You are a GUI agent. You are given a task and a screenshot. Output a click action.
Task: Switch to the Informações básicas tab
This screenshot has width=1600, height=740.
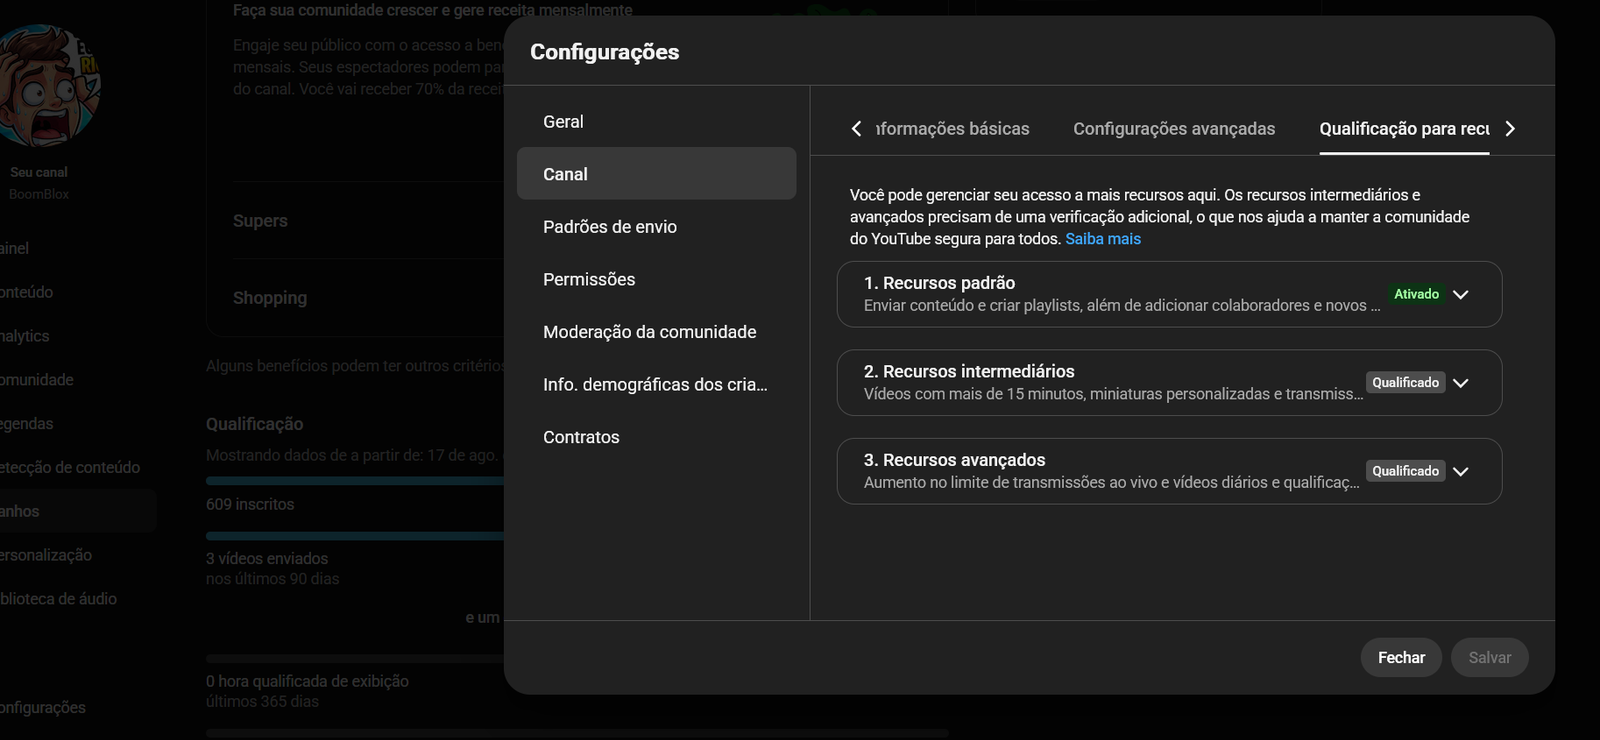[x=952, y=129]
